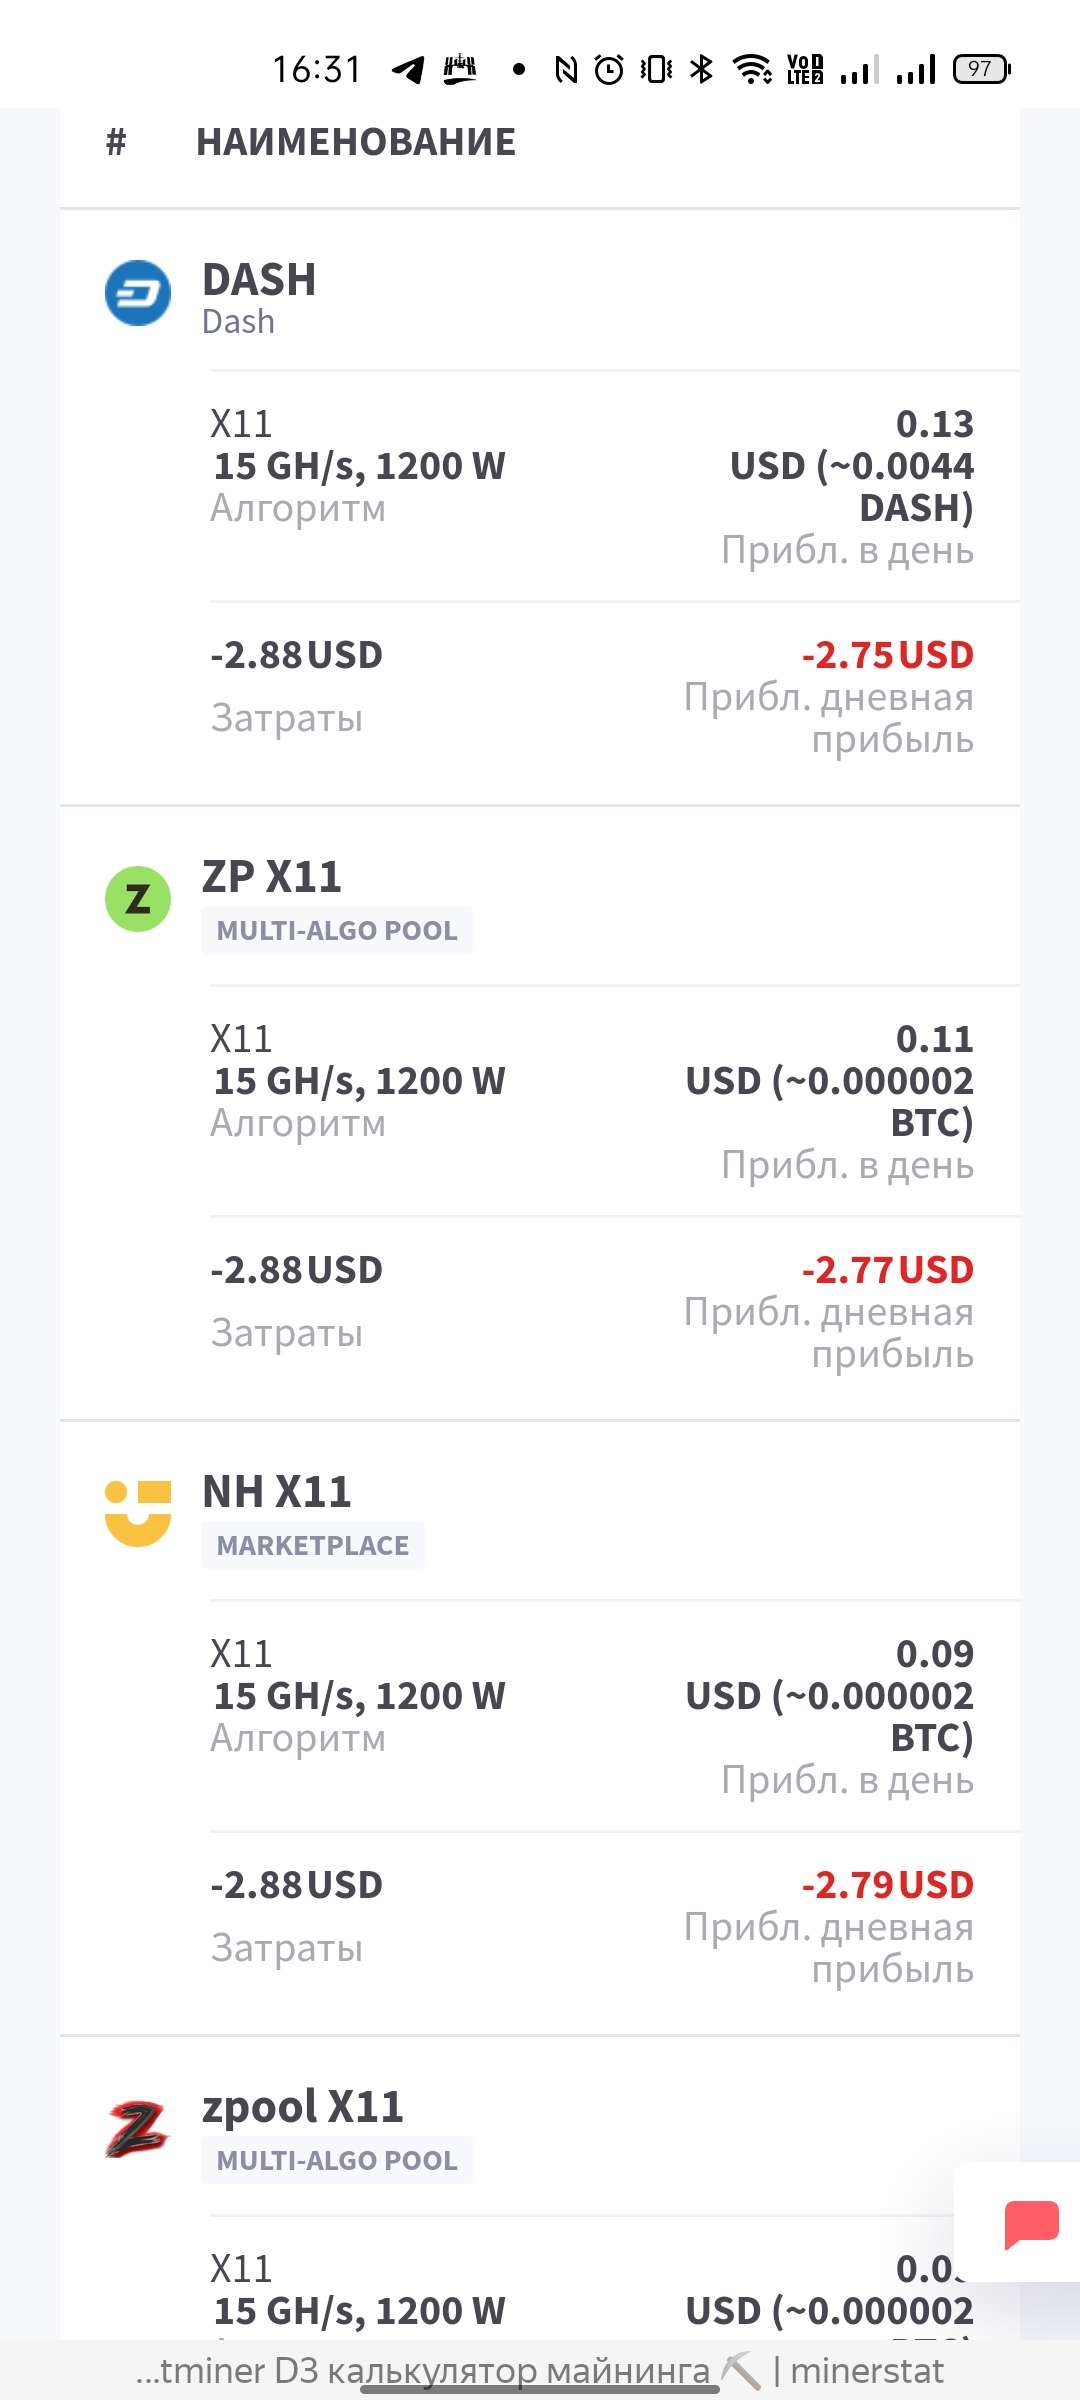Tap the Bluetooth status icon

(702, 69)
